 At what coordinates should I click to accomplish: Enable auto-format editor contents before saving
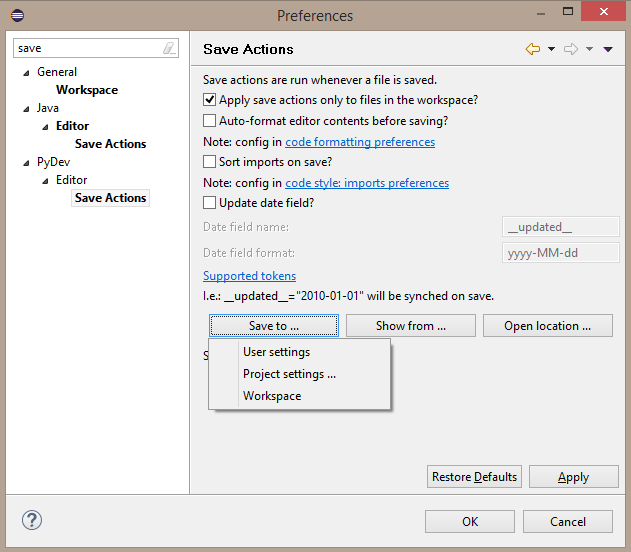coord(209,121)
